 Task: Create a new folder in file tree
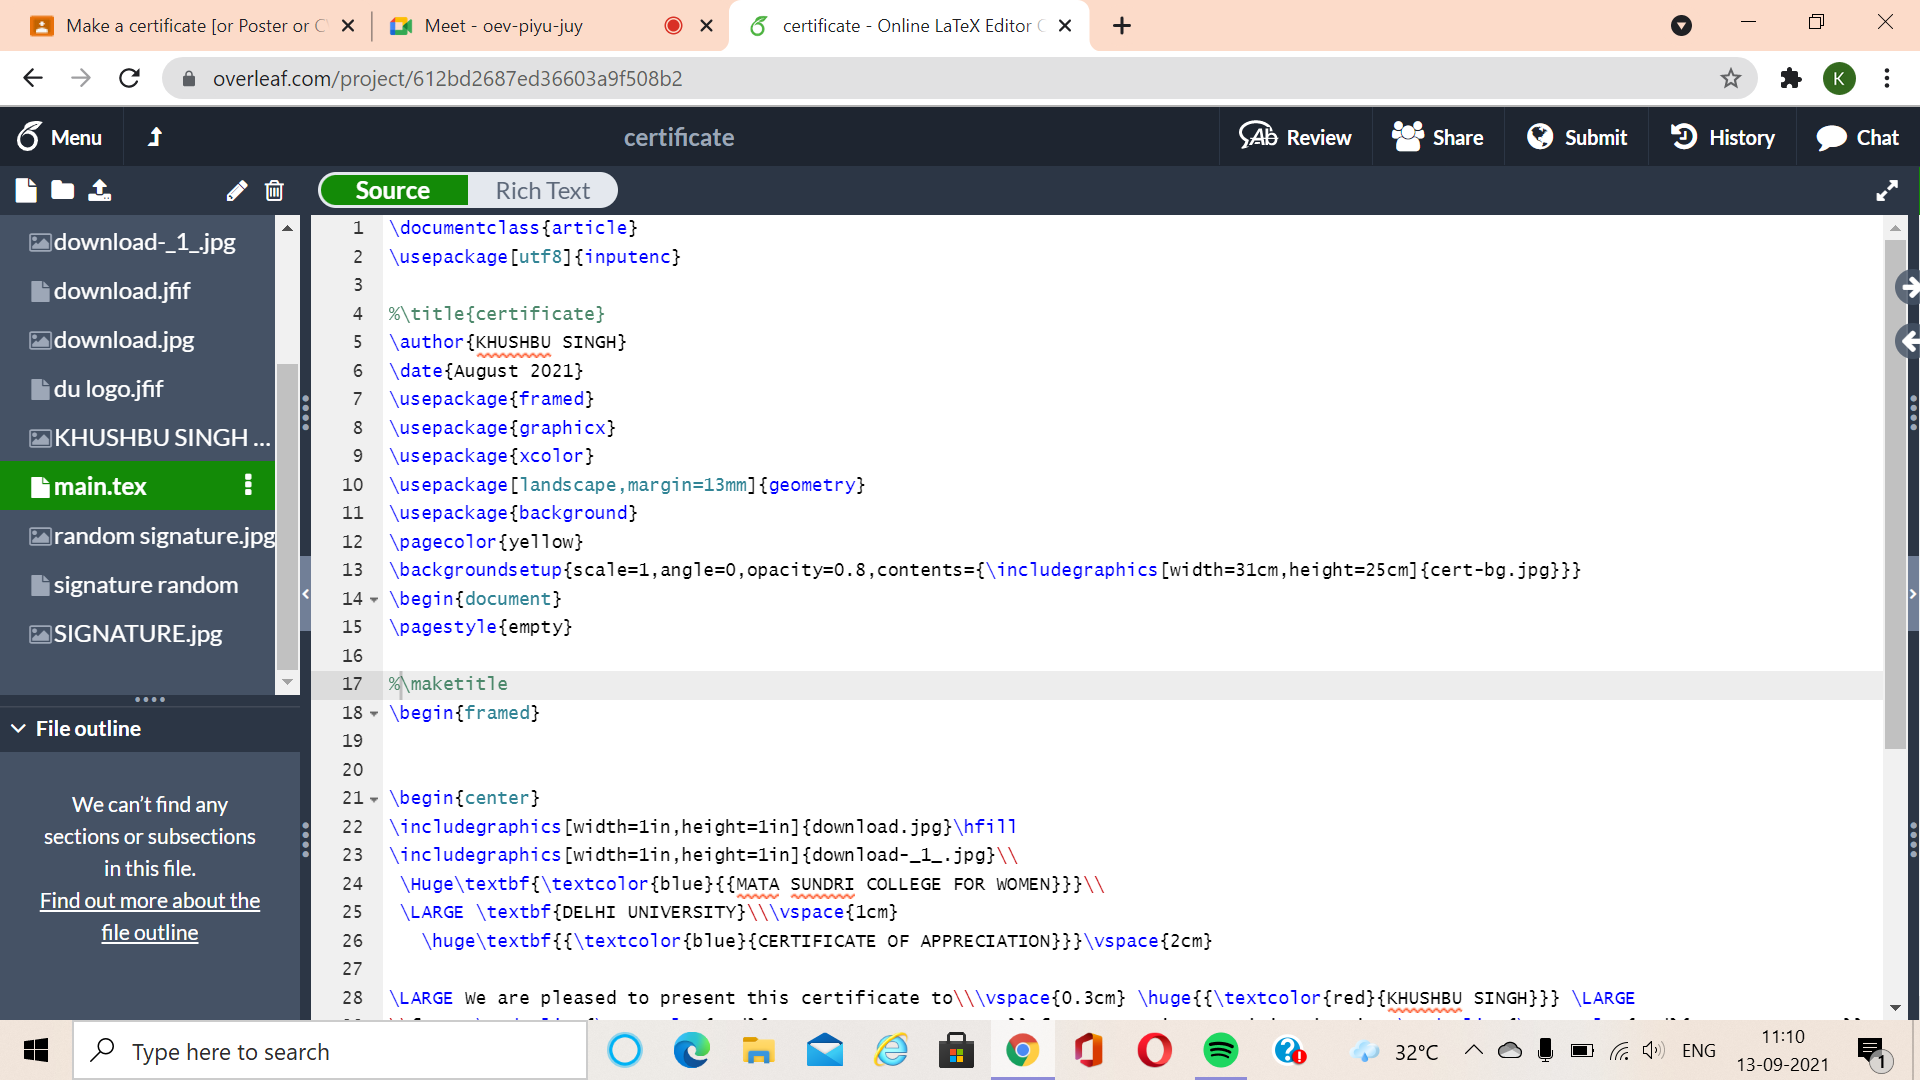coord(62,190)
